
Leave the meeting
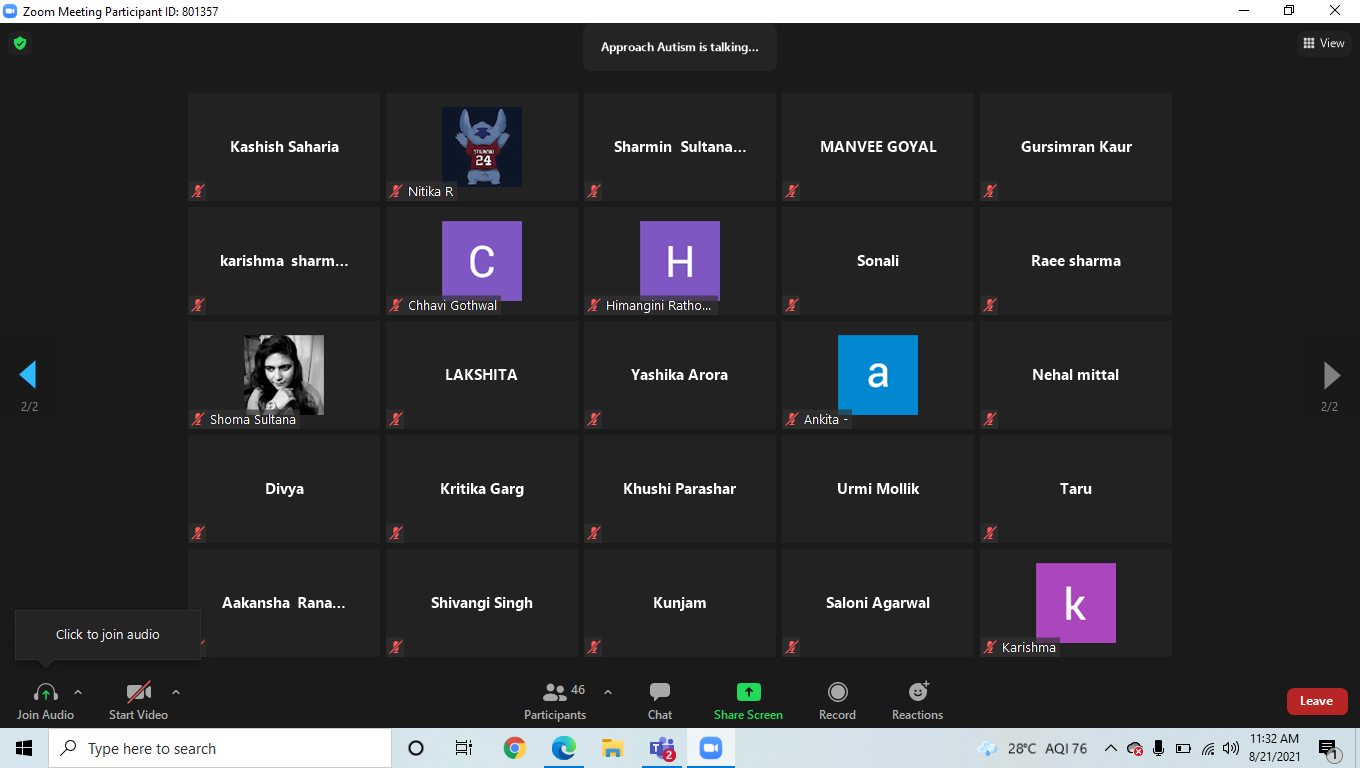1316,701
